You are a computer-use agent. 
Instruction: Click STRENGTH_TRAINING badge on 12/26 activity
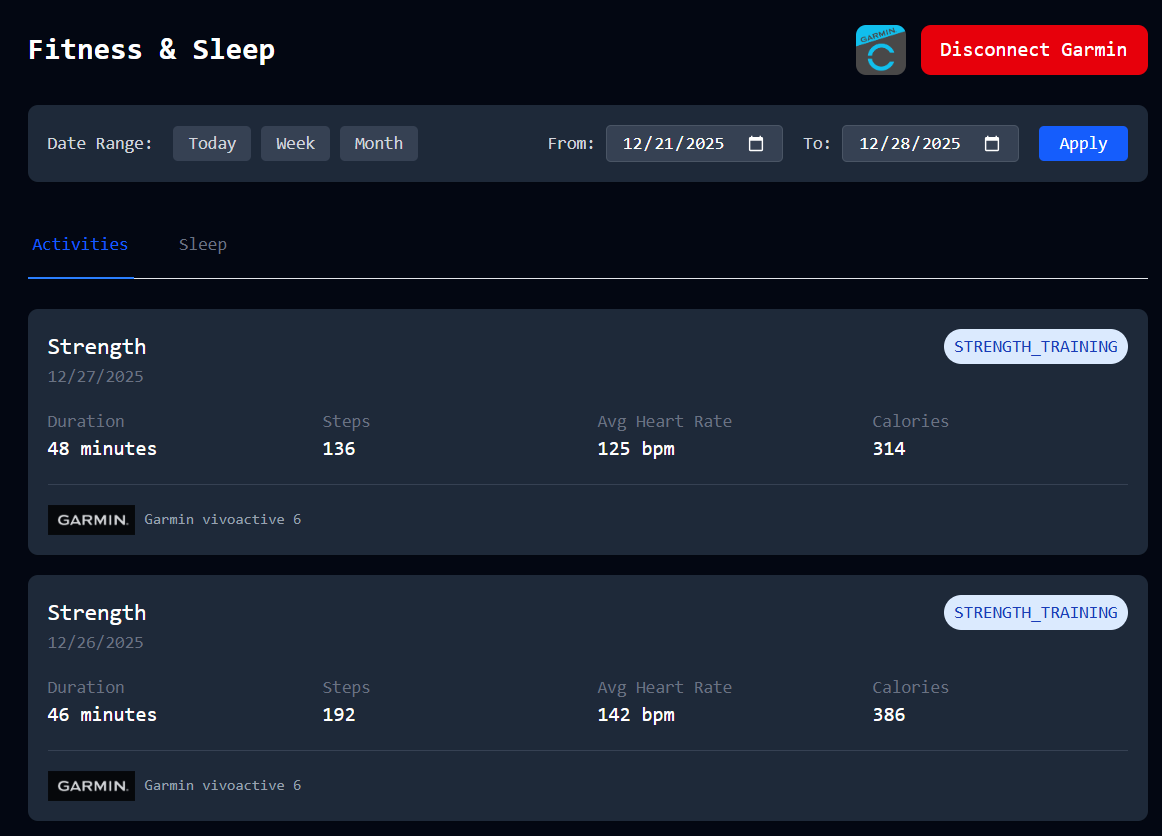[x=1035, y=613]
